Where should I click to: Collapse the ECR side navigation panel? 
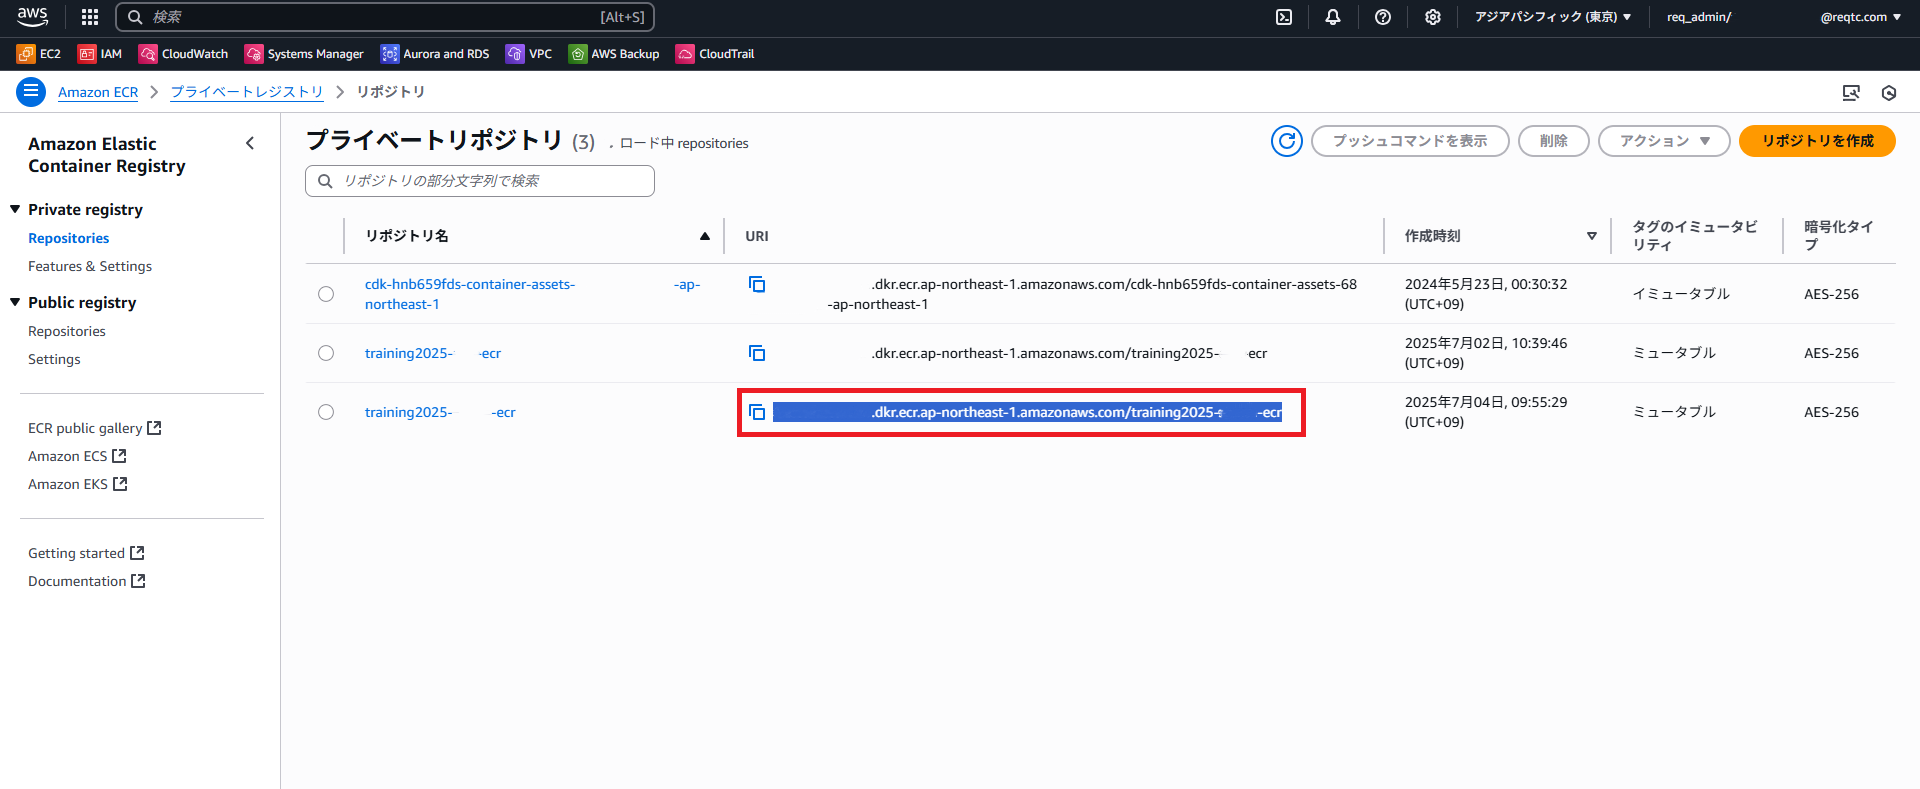250,143
